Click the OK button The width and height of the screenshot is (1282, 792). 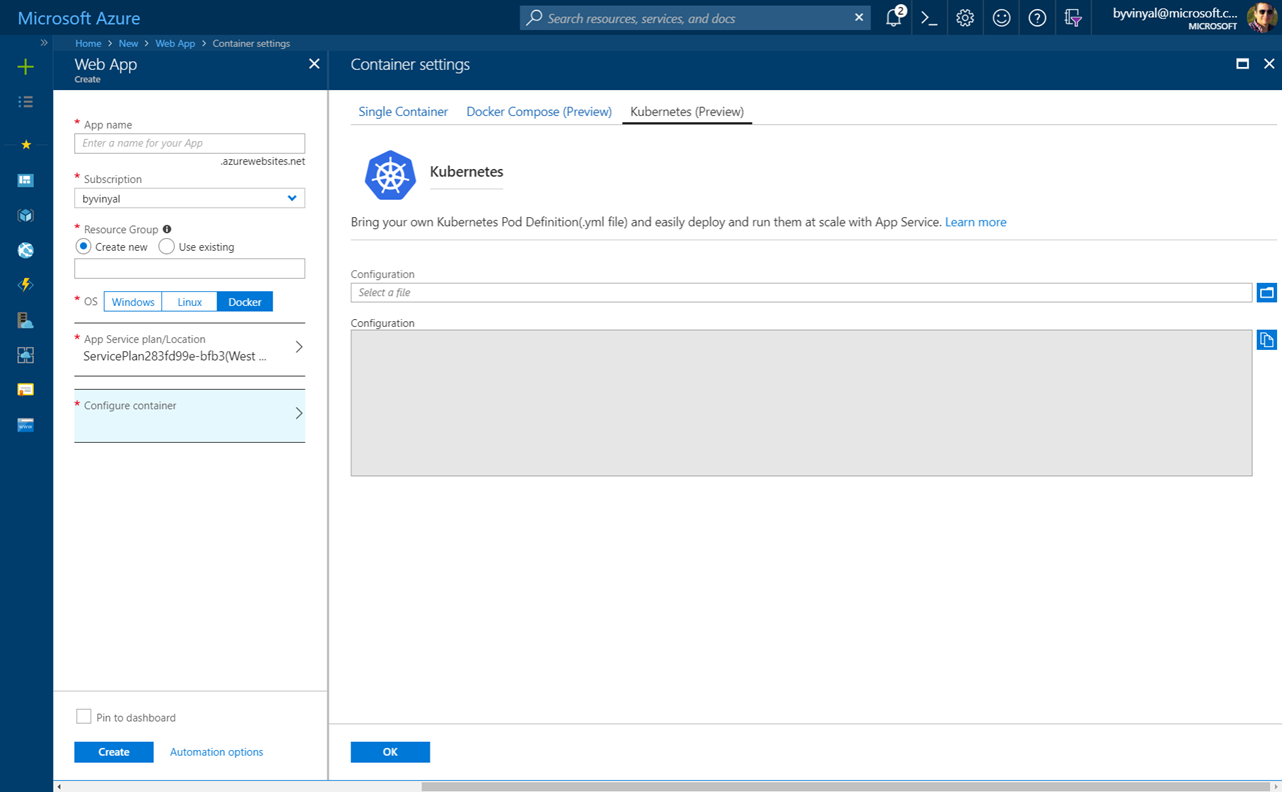[390, 752]
